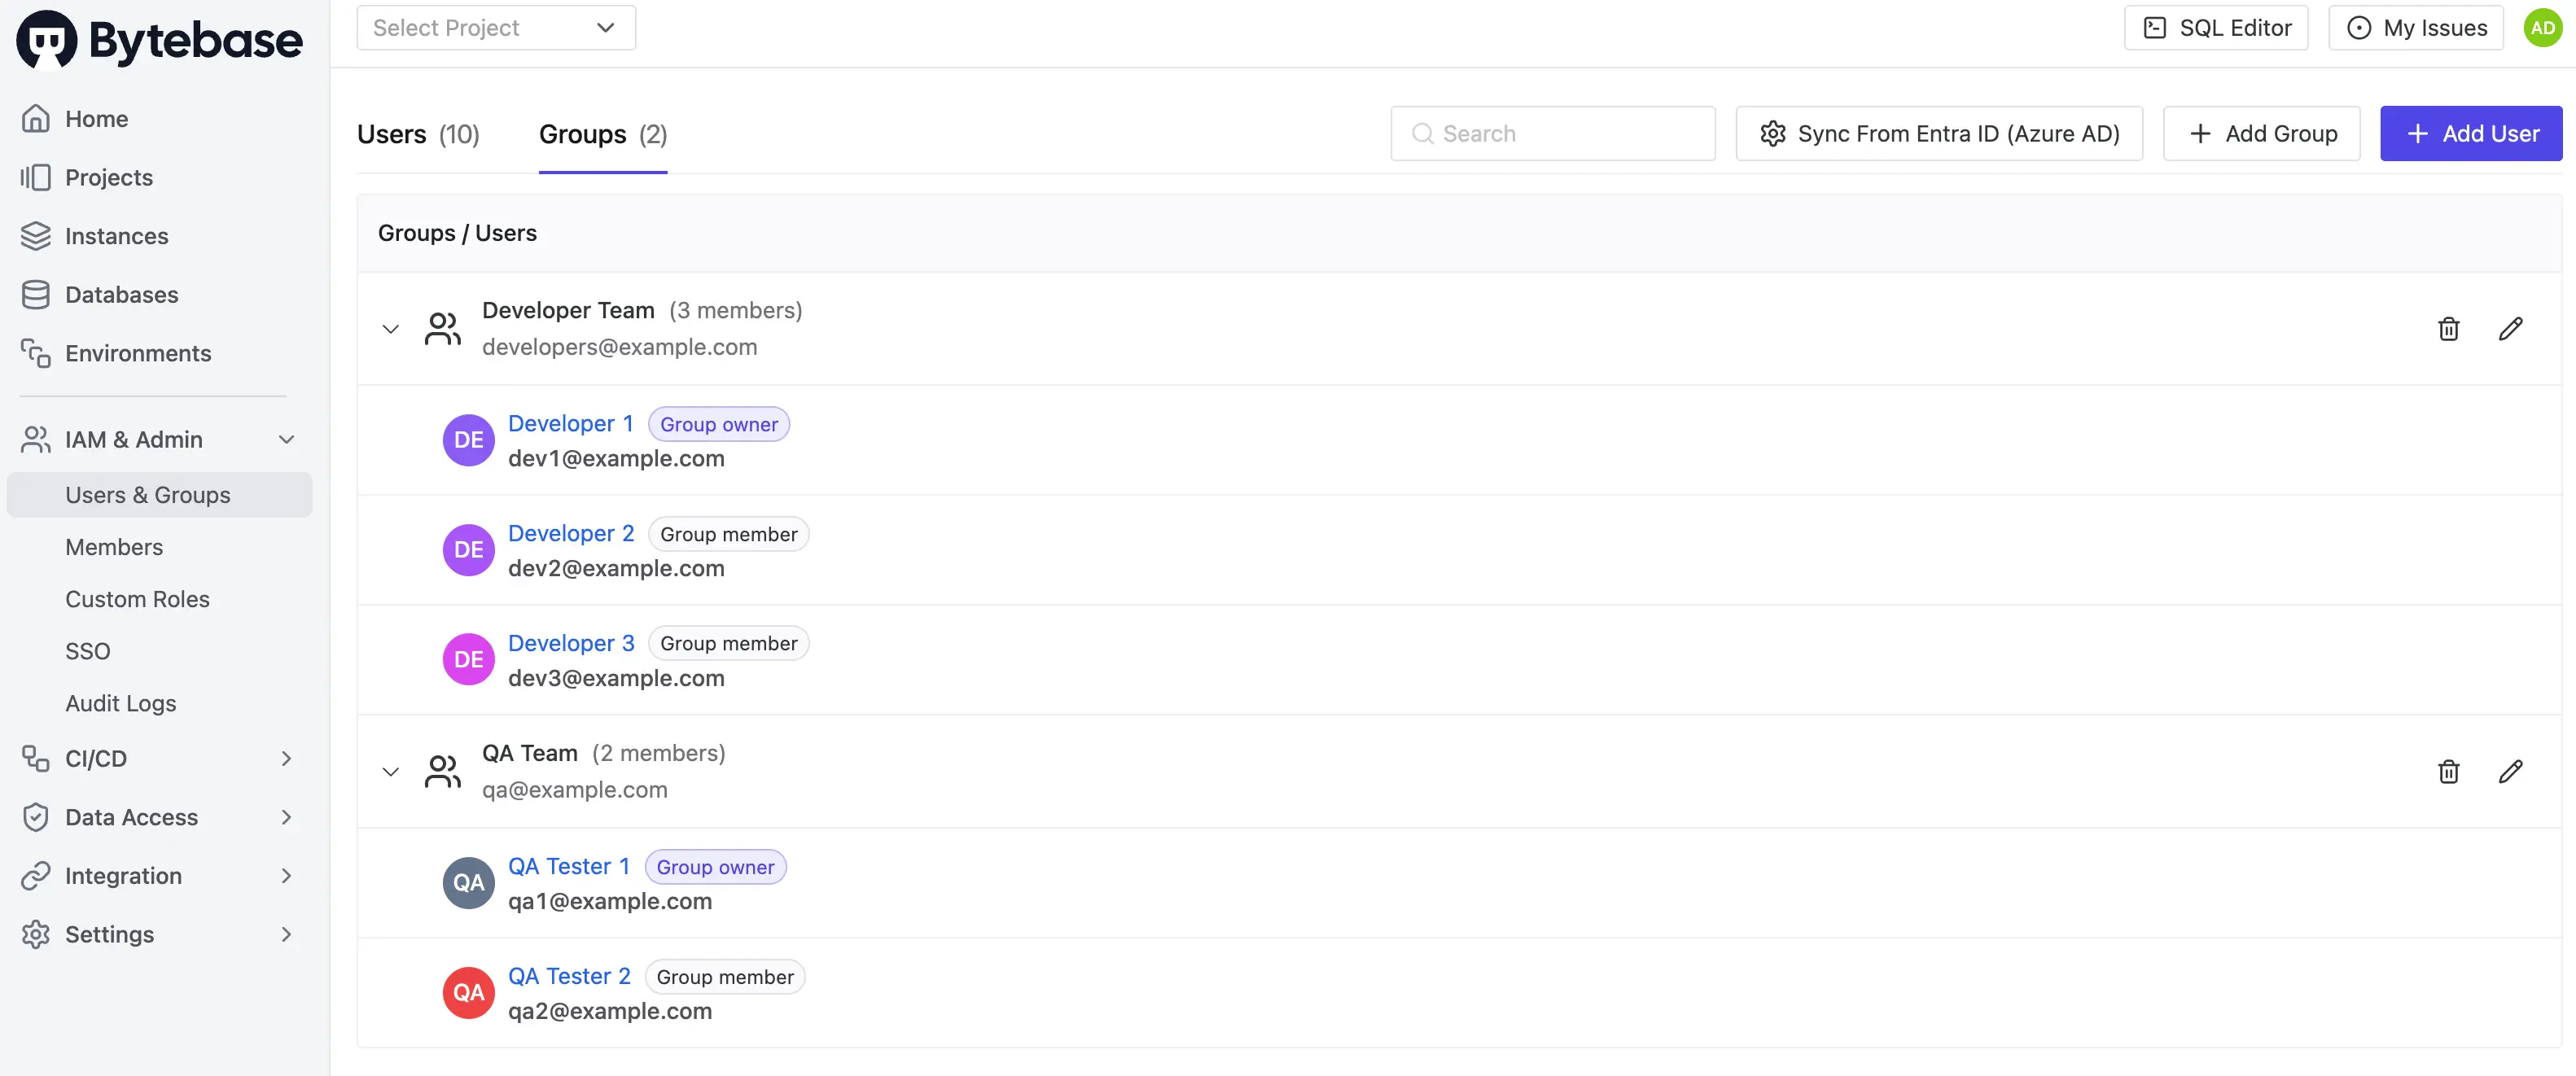The image size is (2576, 1076).
Task: Click the Environments sidebar icon
Action: click(x=36, y=353)
